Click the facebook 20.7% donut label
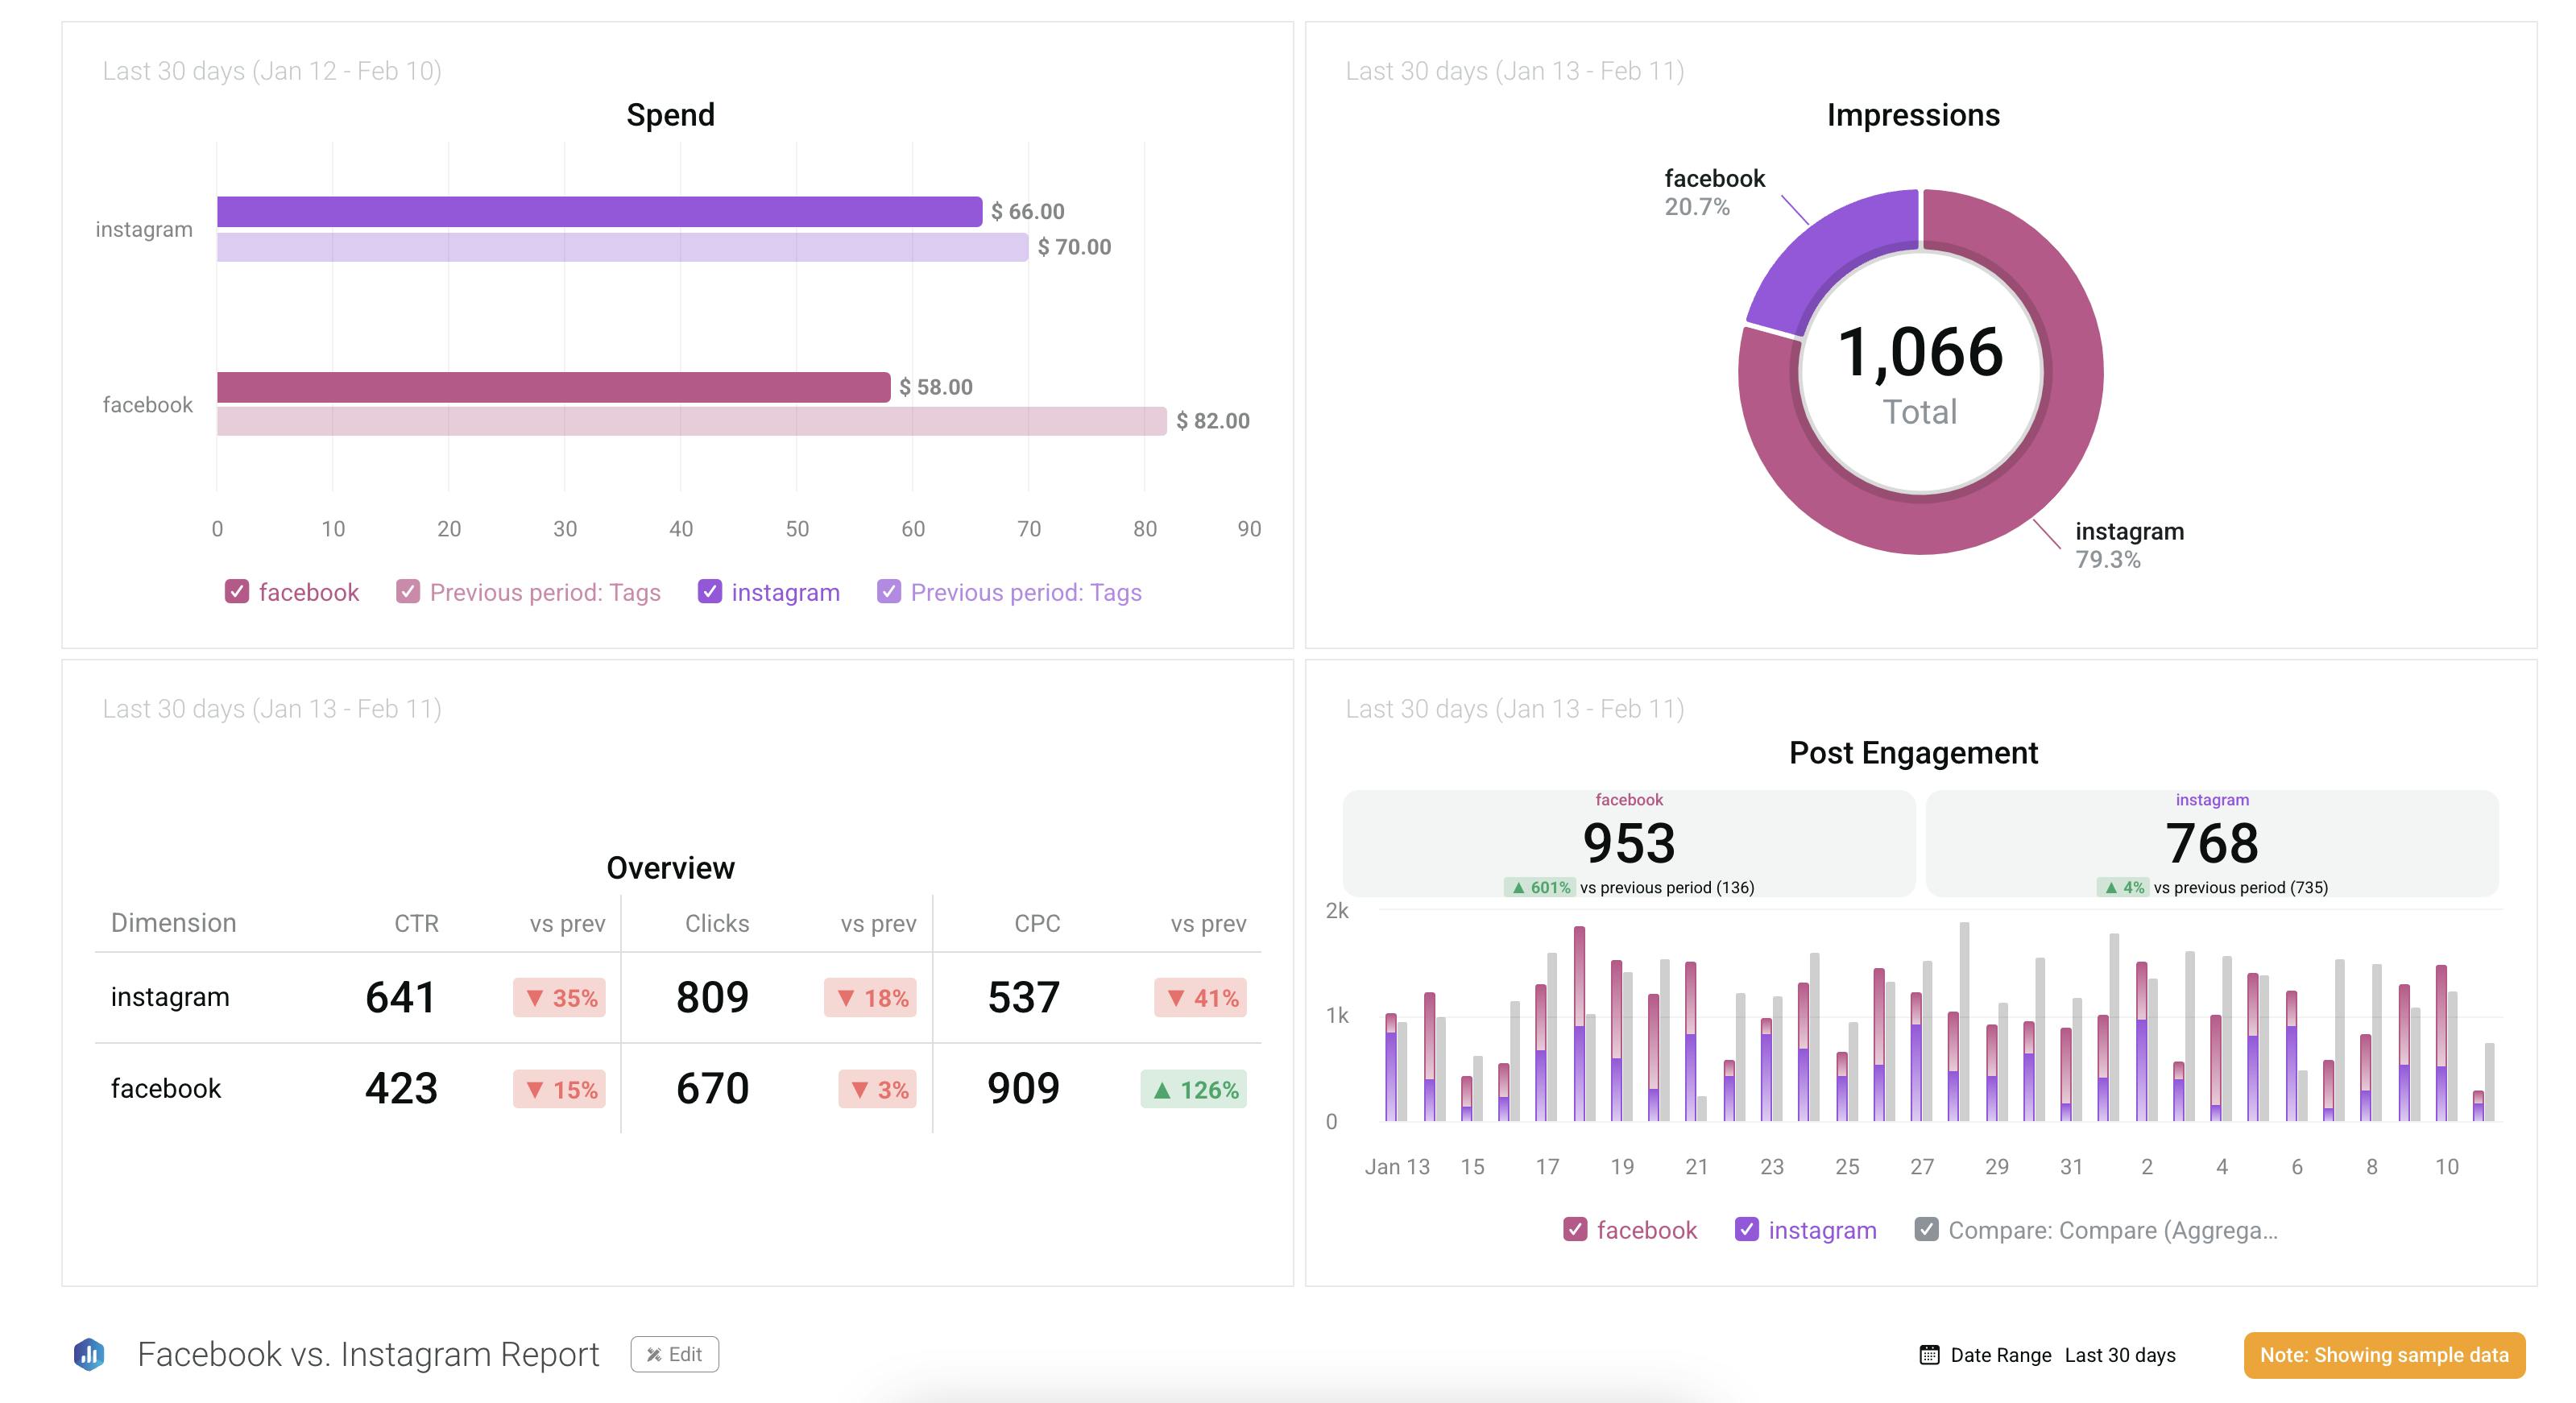 (1714, 192)
